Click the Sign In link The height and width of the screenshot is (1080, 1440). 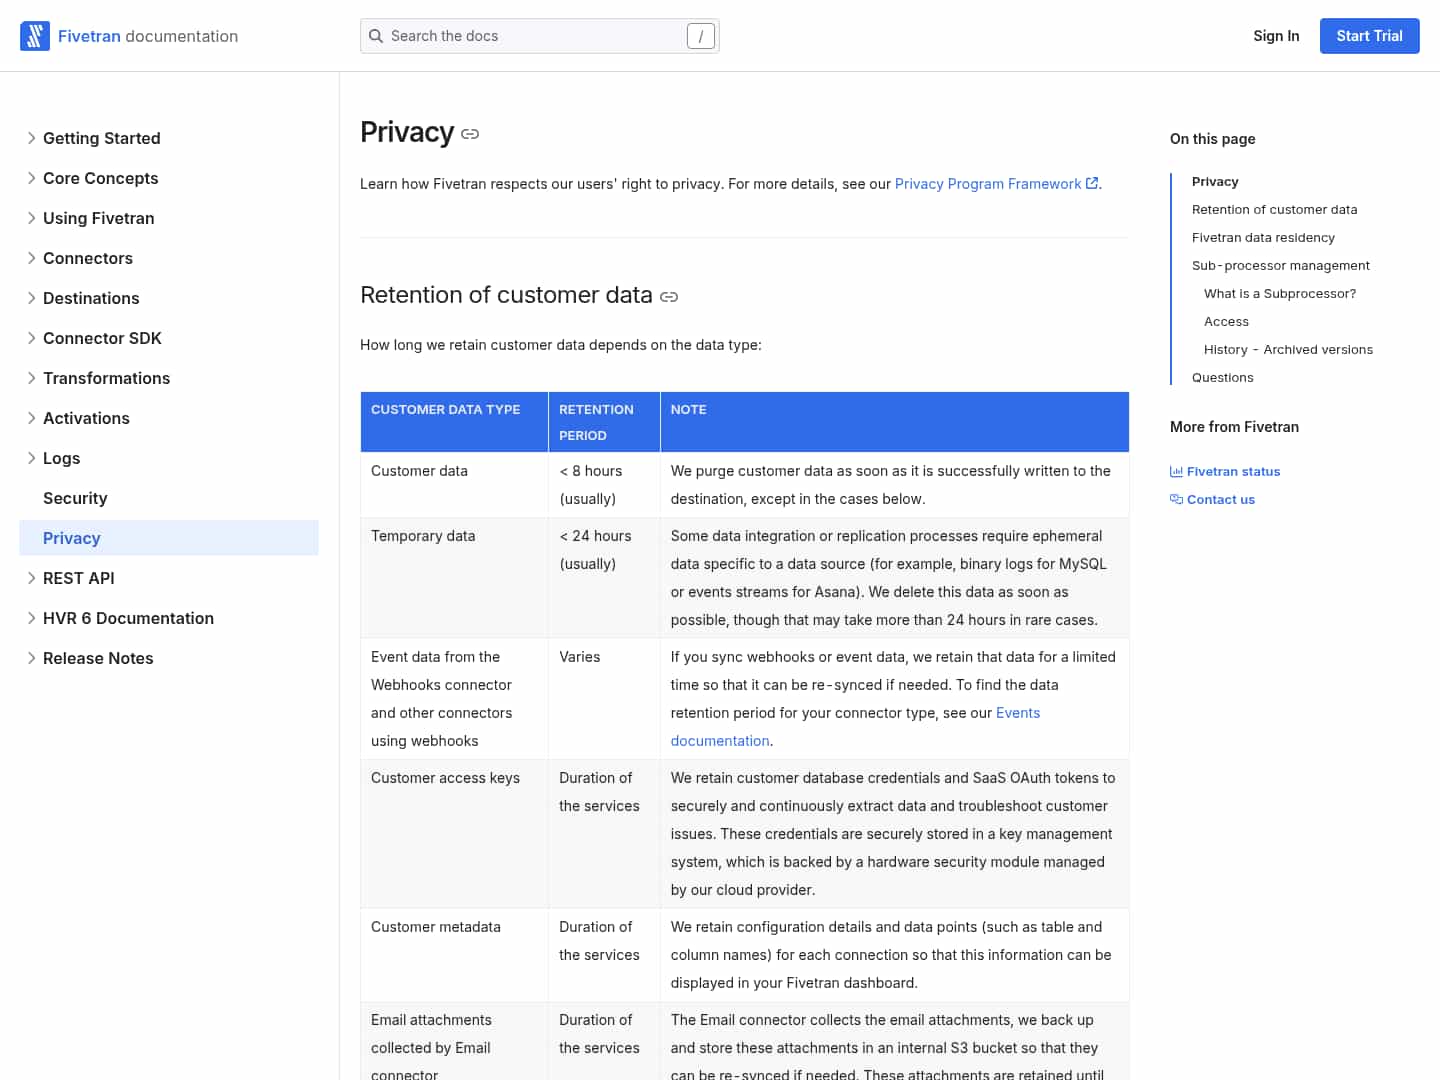pyautogui.click(x=1276, y=36)
